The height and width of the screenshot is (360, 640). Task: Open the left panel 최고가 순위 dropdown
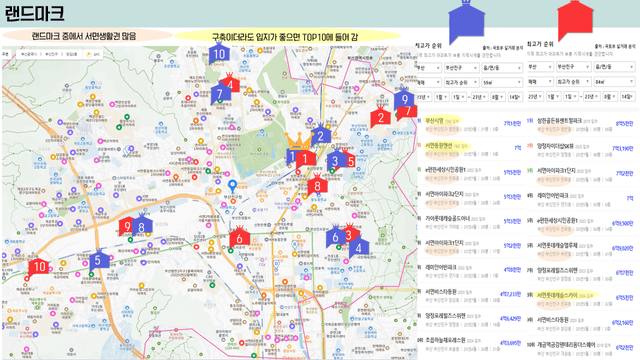point(461,82)
